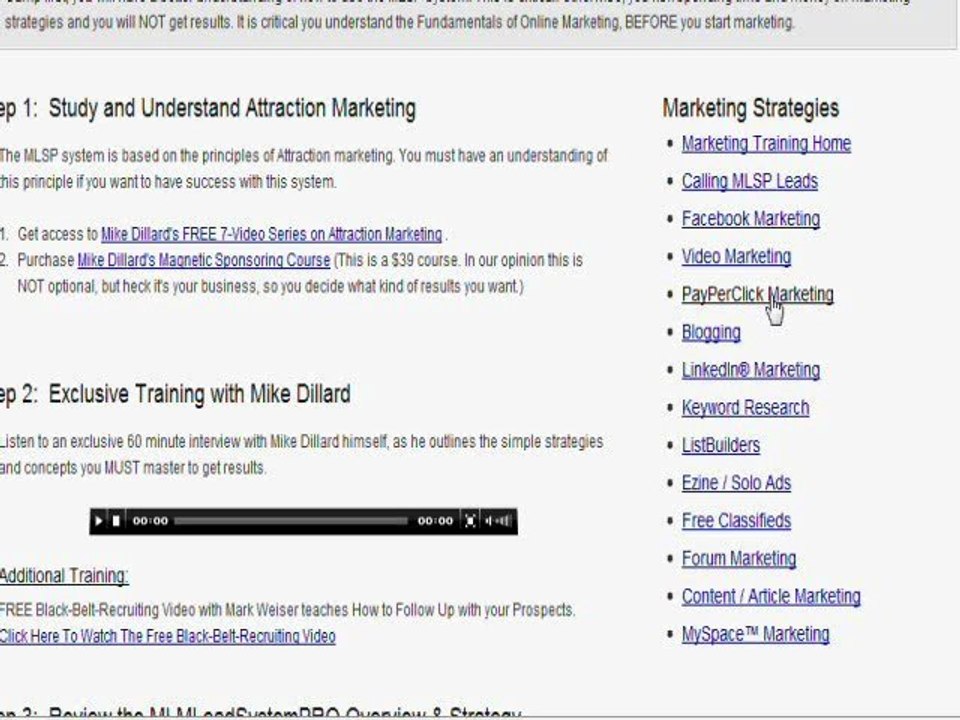Open the Blogging strategy link

711,332
